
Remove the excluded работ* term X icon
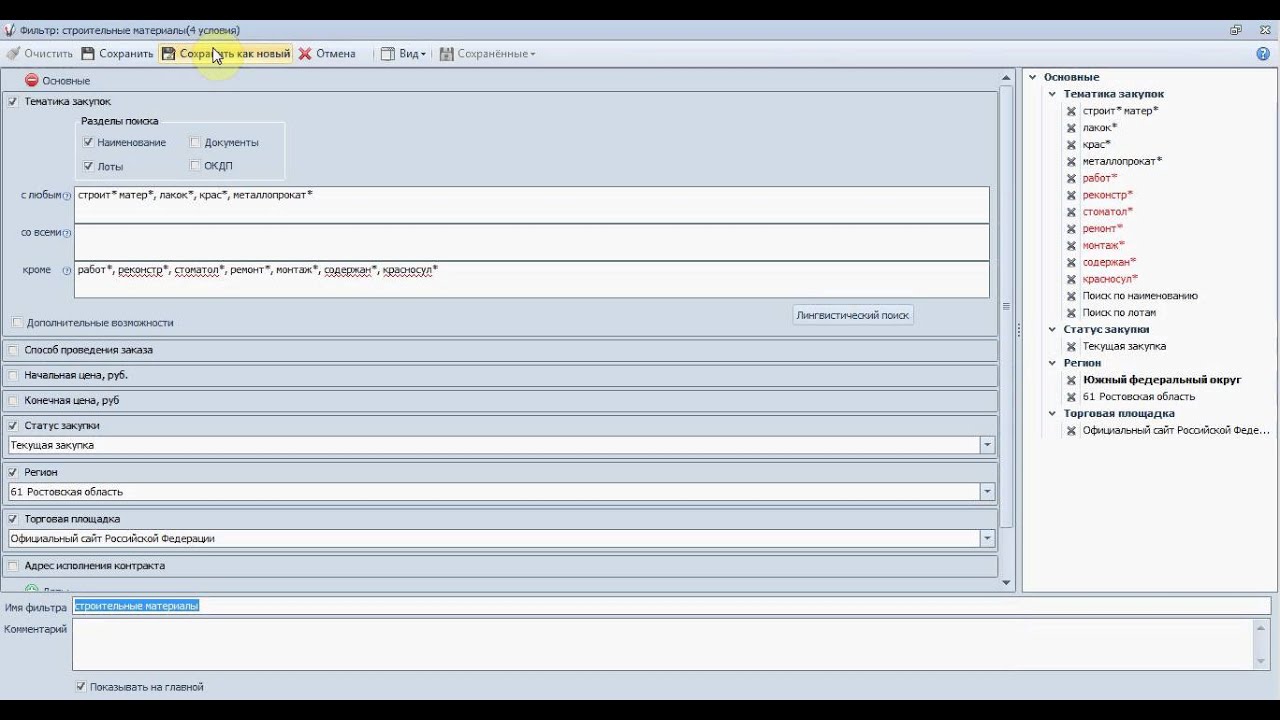(x=1071, y=178)
